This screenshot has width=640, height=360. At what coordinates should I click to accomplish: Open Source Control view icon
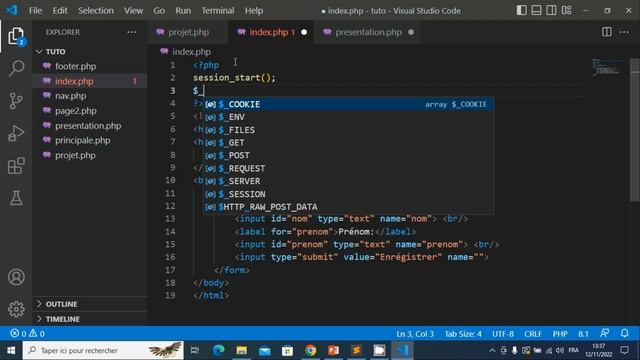pos(16,101)
